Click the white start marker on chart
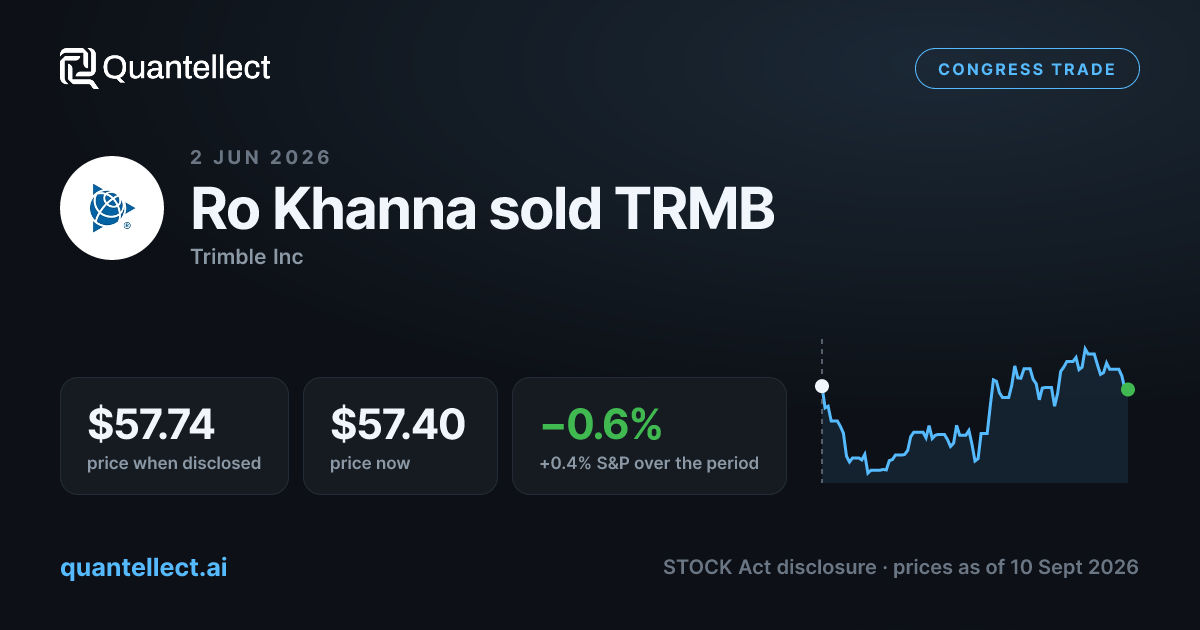1200x630 pixels. (x=822, y=386)
